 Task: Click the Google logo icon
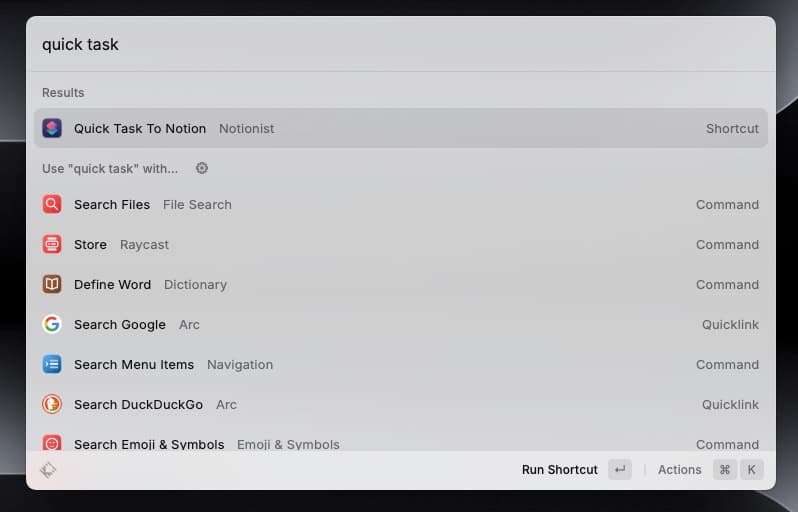[x=52, y=324]
